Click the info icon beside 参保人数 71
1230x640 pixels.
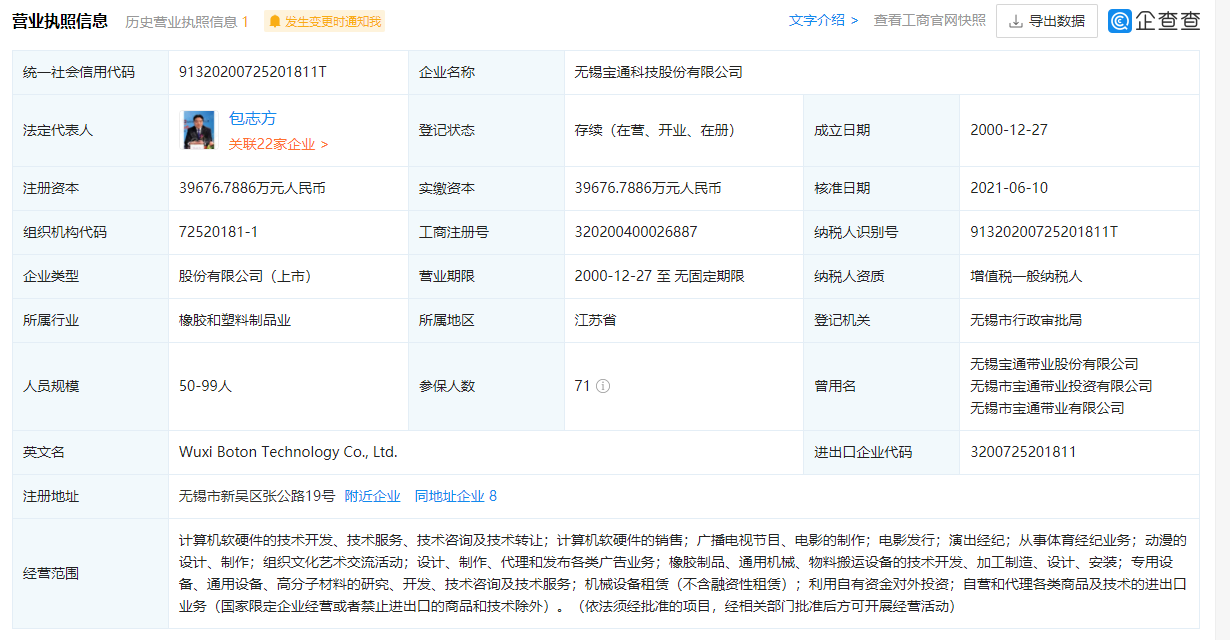click(603, 386)
